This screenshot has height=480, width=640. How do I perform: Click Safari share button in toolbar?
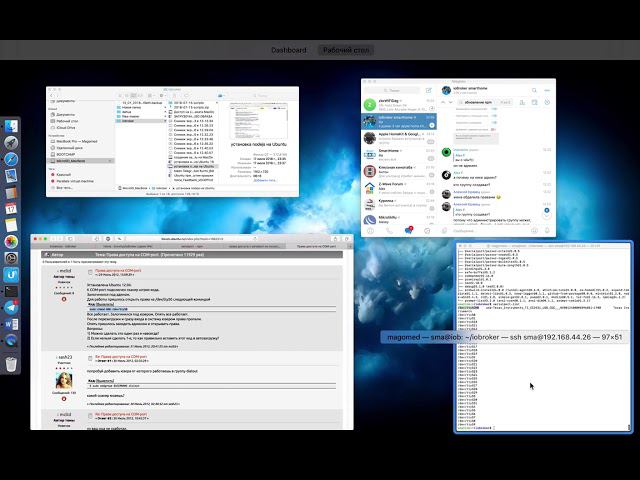[x=335, y=238]
